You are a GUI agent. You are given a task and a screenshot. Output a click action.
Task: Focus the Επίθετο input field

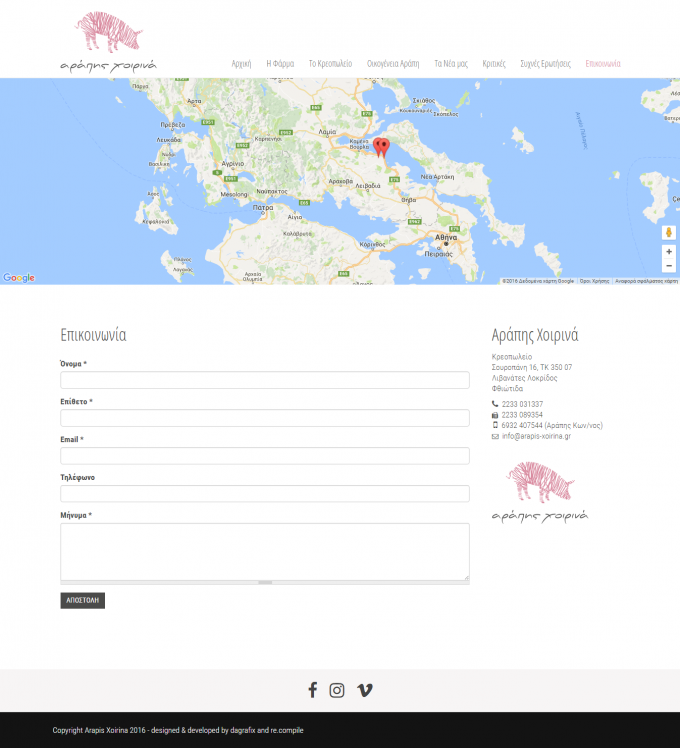(265, 418)
